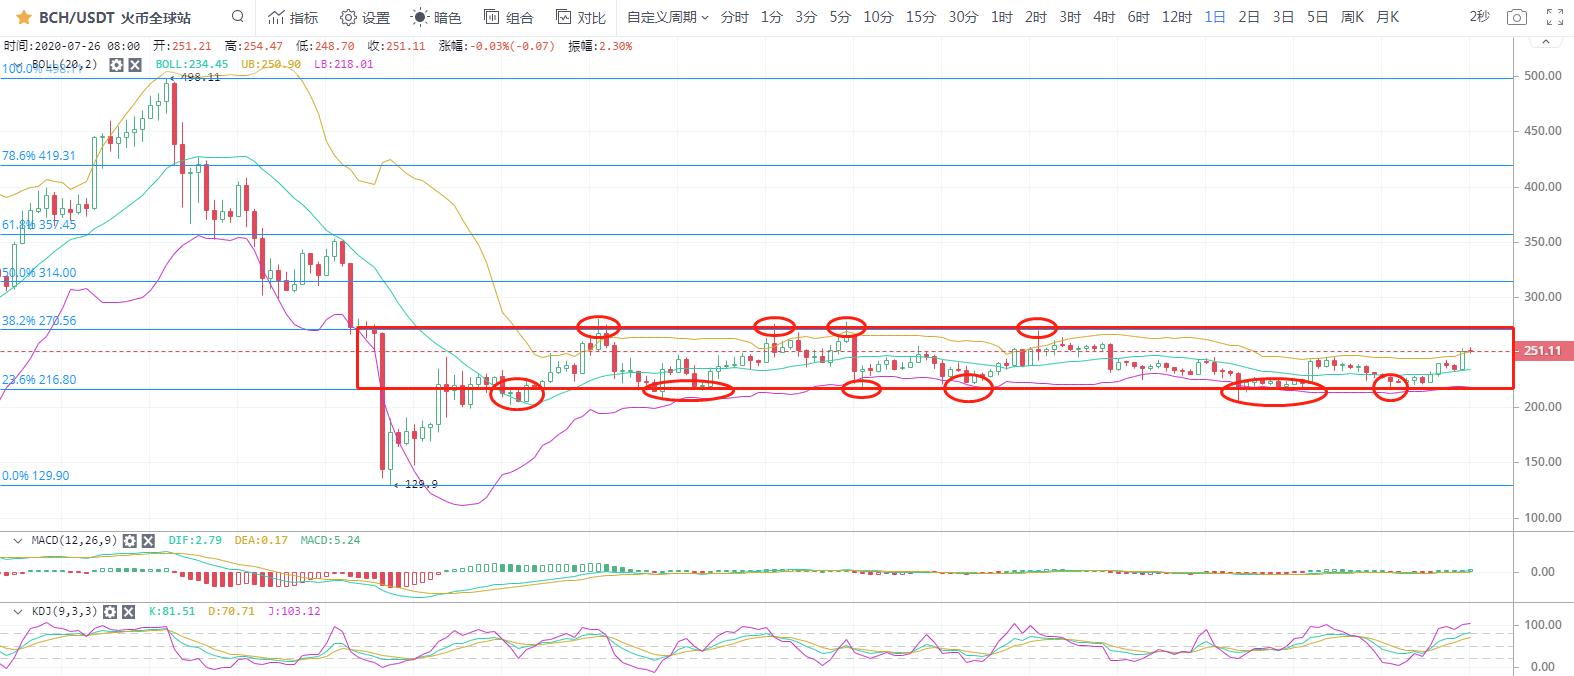Select the 周K weekly timeframe
The image size is (1574, 676).
(x=1352, y=17)
